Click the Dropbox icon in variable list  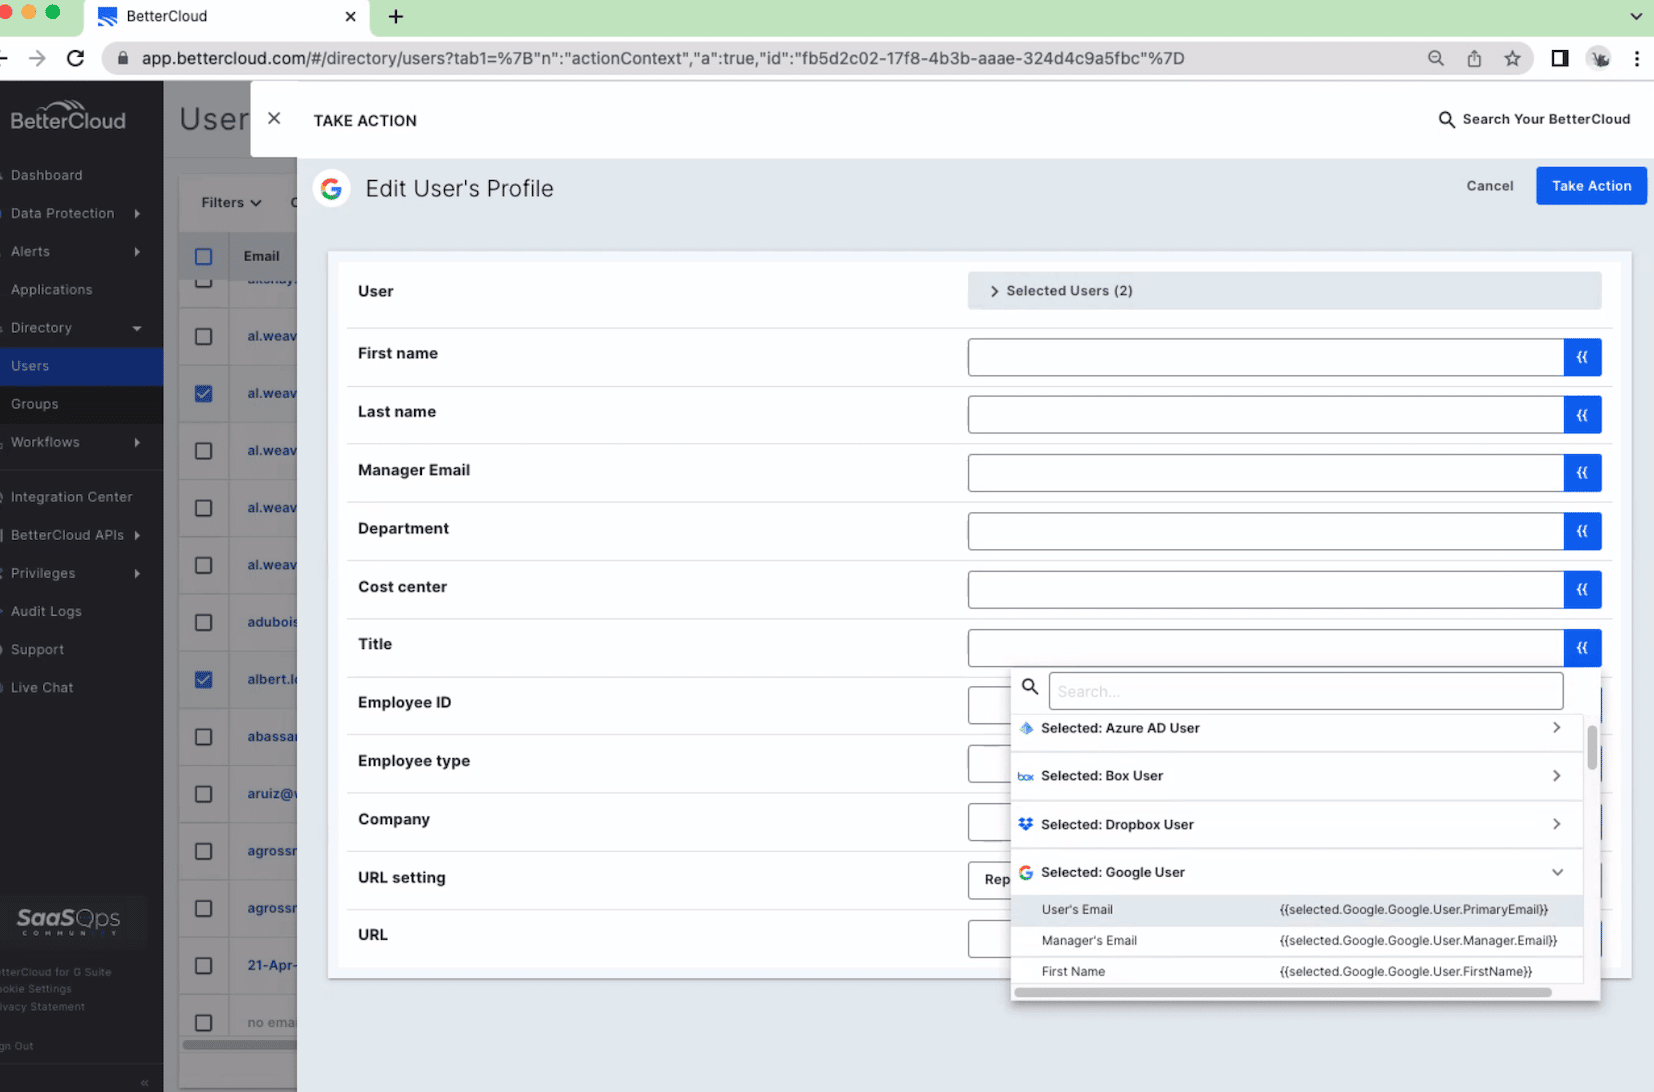click(x=1026, y=824)
